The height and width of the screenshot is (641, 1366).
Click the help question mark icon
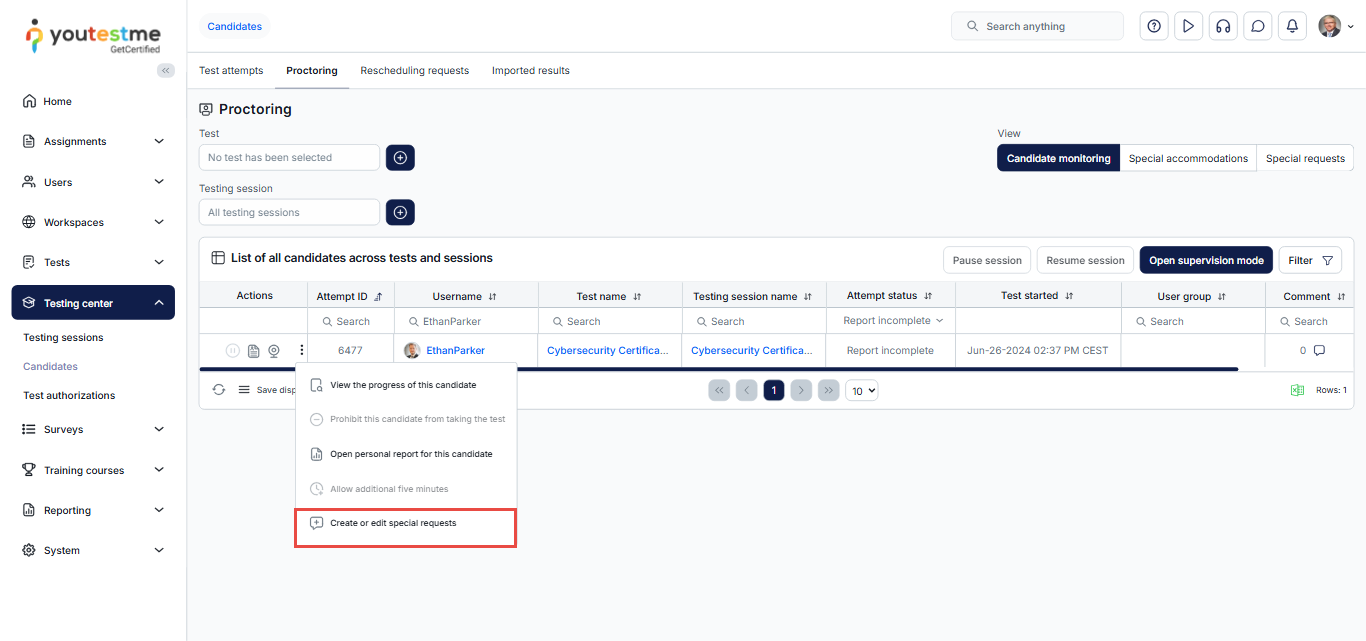(x=1154, y=27)
